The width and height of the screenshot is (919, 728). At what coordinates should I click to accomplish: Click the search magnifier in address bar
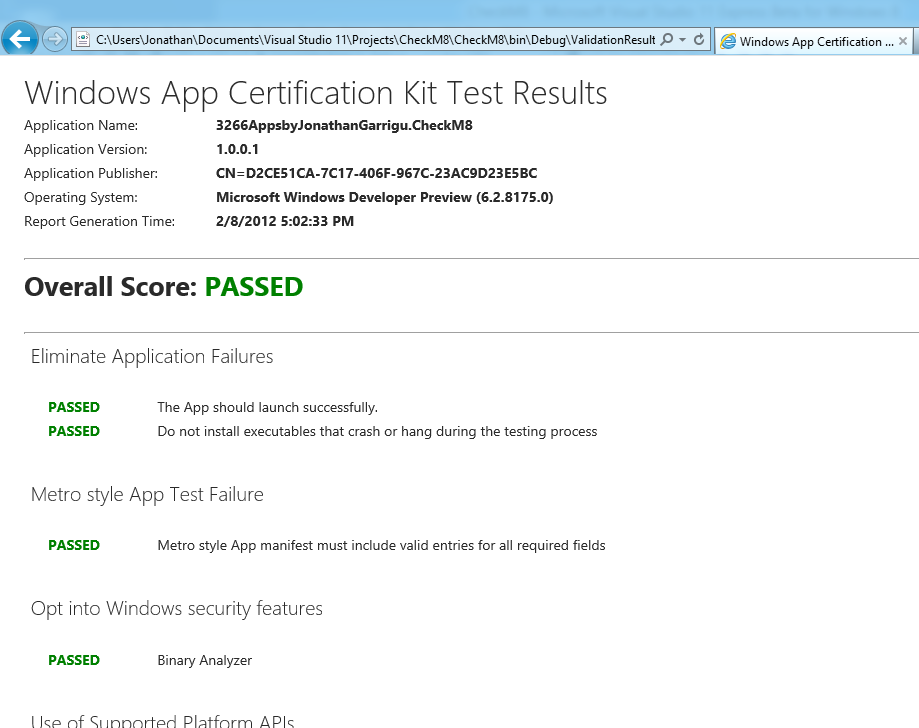666,40
